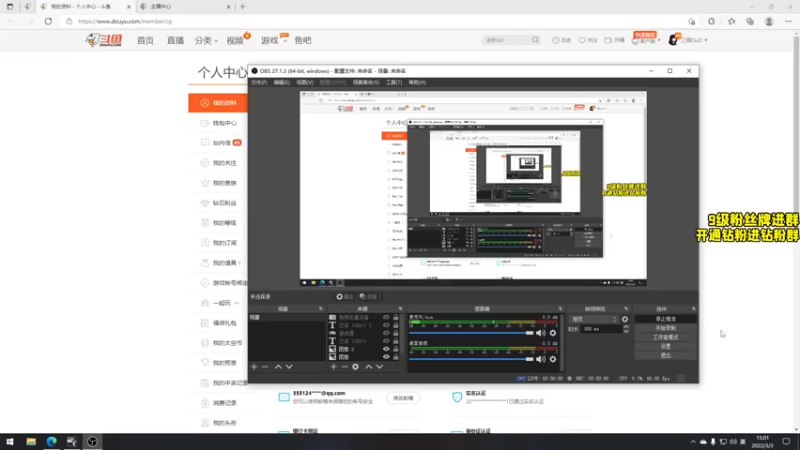Screen dimensions: 800x450
Task: Toggle visibility of last 图像 source
Action: pos(386,357)
